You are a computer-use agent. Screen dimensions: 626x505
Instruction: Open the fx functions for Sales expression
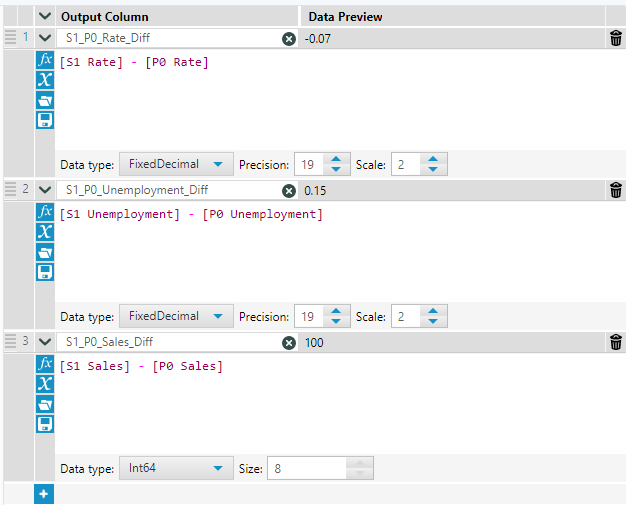pyautogui.click(x=44, y=364)
